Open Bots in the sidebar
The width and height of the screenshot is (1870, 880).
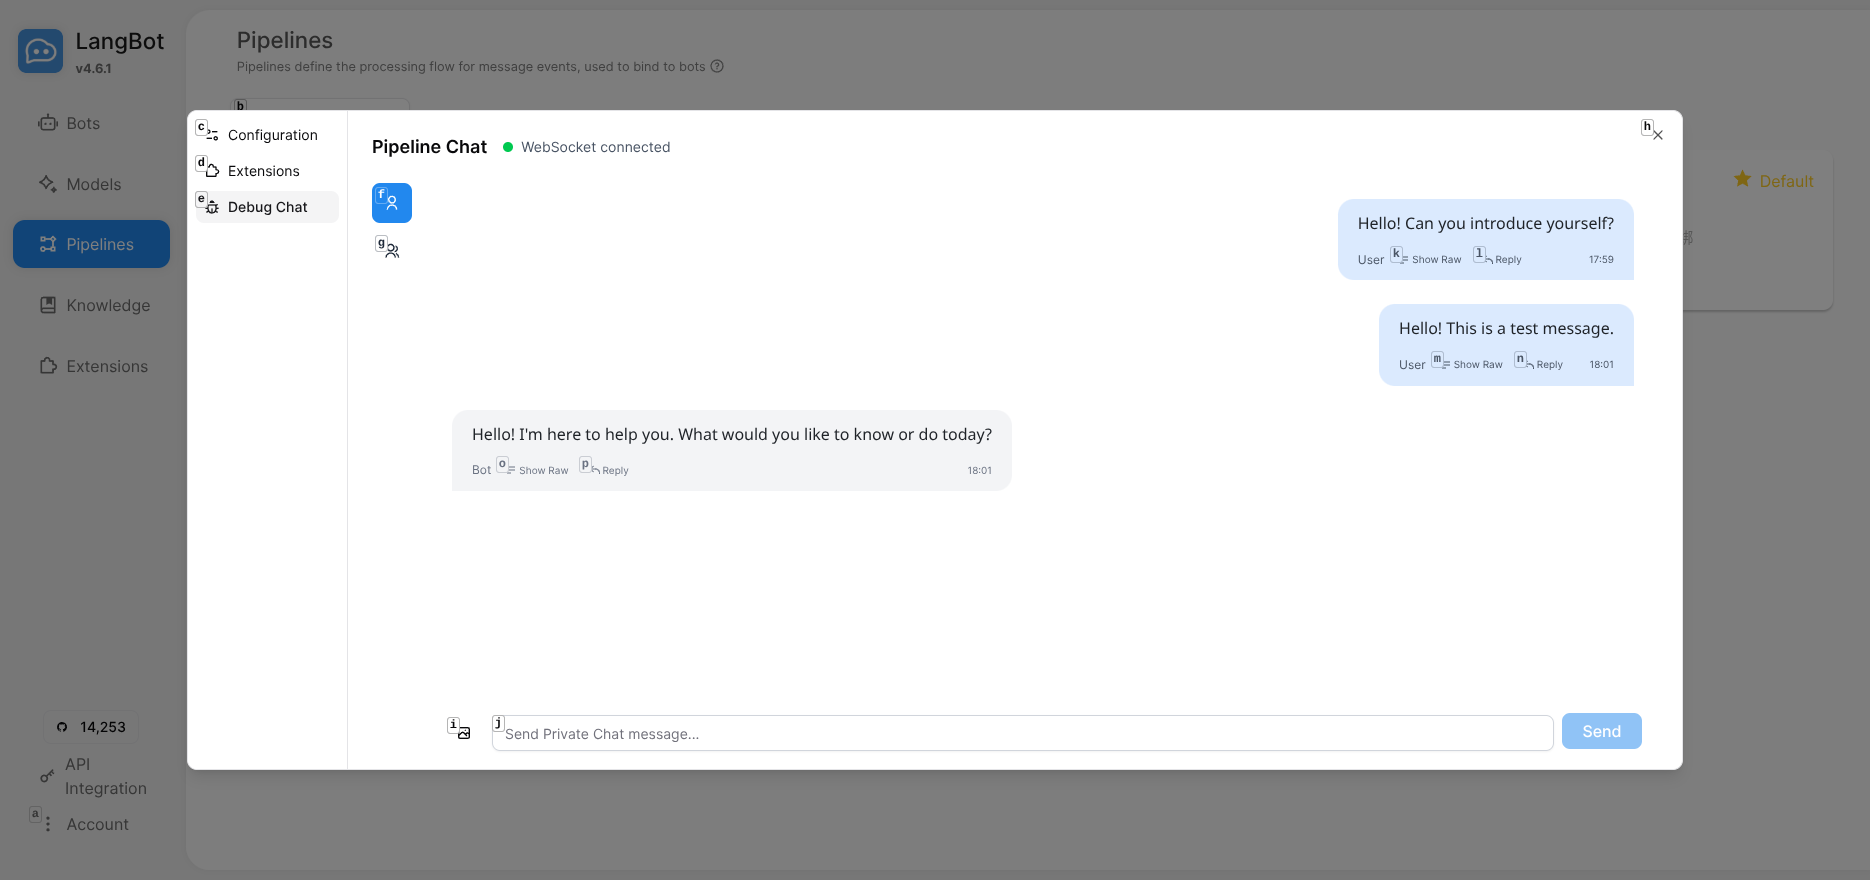(x=83, y=123)
